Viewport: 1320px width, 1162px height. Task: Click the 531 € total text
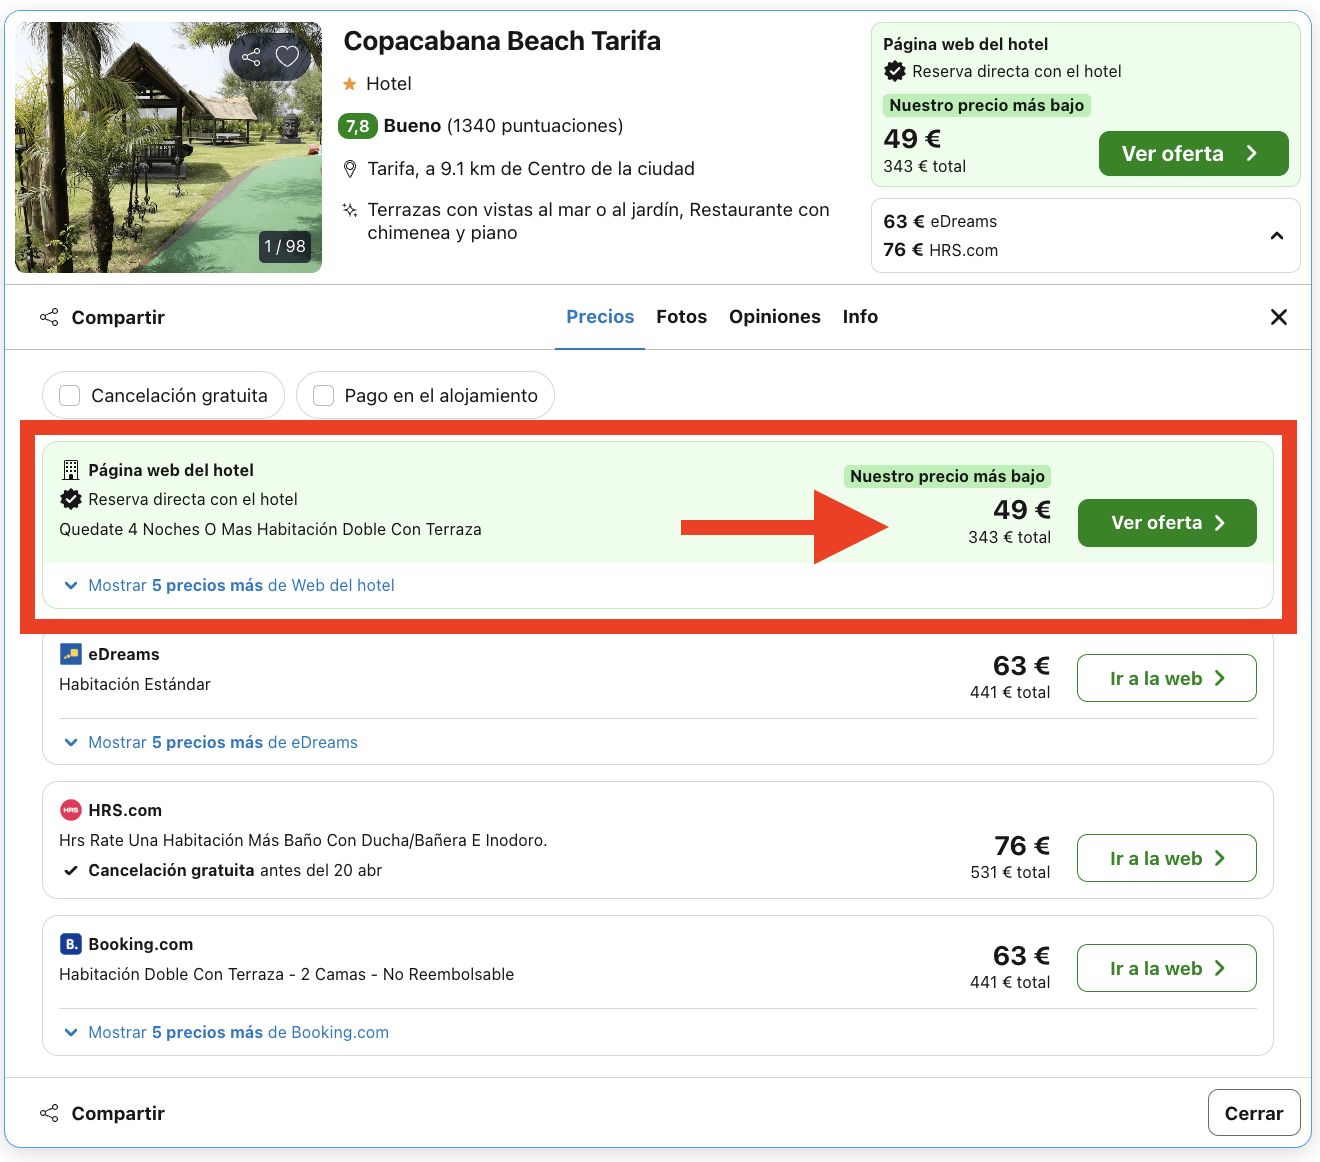(x=1010, y=872)
